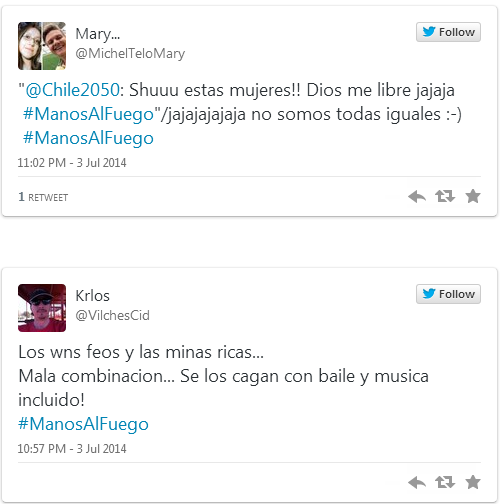
Task: Favorite Mary's tweet with star icon
Action: [x=473, y=196]
